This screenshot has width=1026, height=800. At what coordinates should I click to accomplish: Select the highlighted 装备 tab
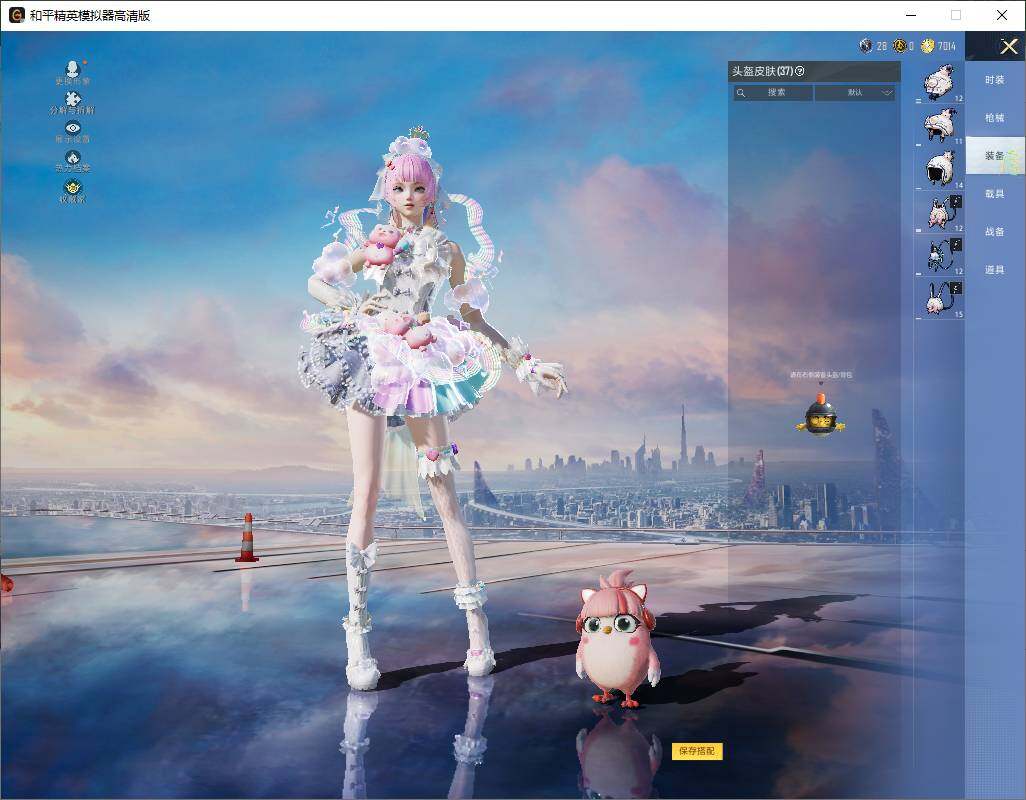(x=995, y=156)
